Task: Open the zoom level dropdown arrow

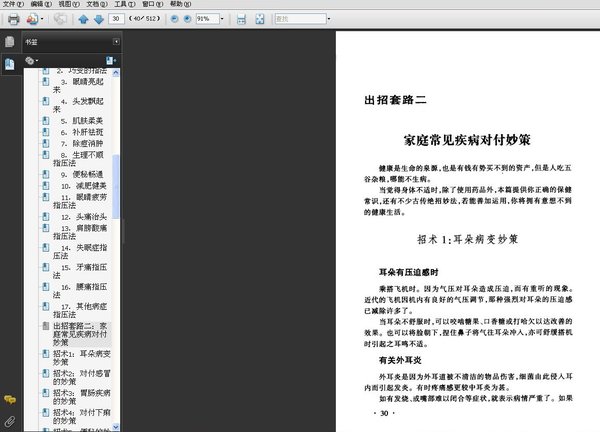Action: 222,19
